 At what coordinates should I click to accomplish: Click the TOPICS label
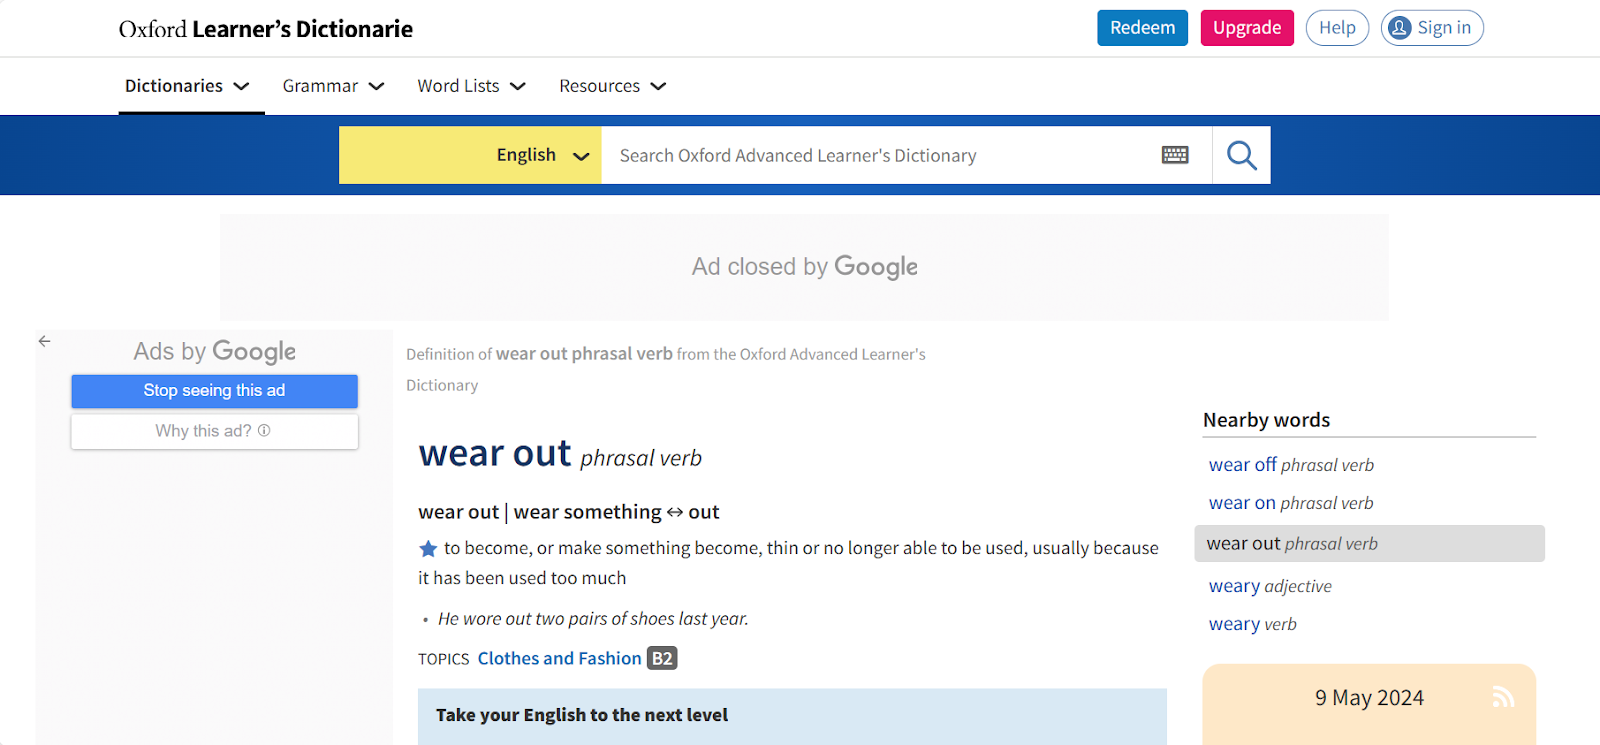444,659
